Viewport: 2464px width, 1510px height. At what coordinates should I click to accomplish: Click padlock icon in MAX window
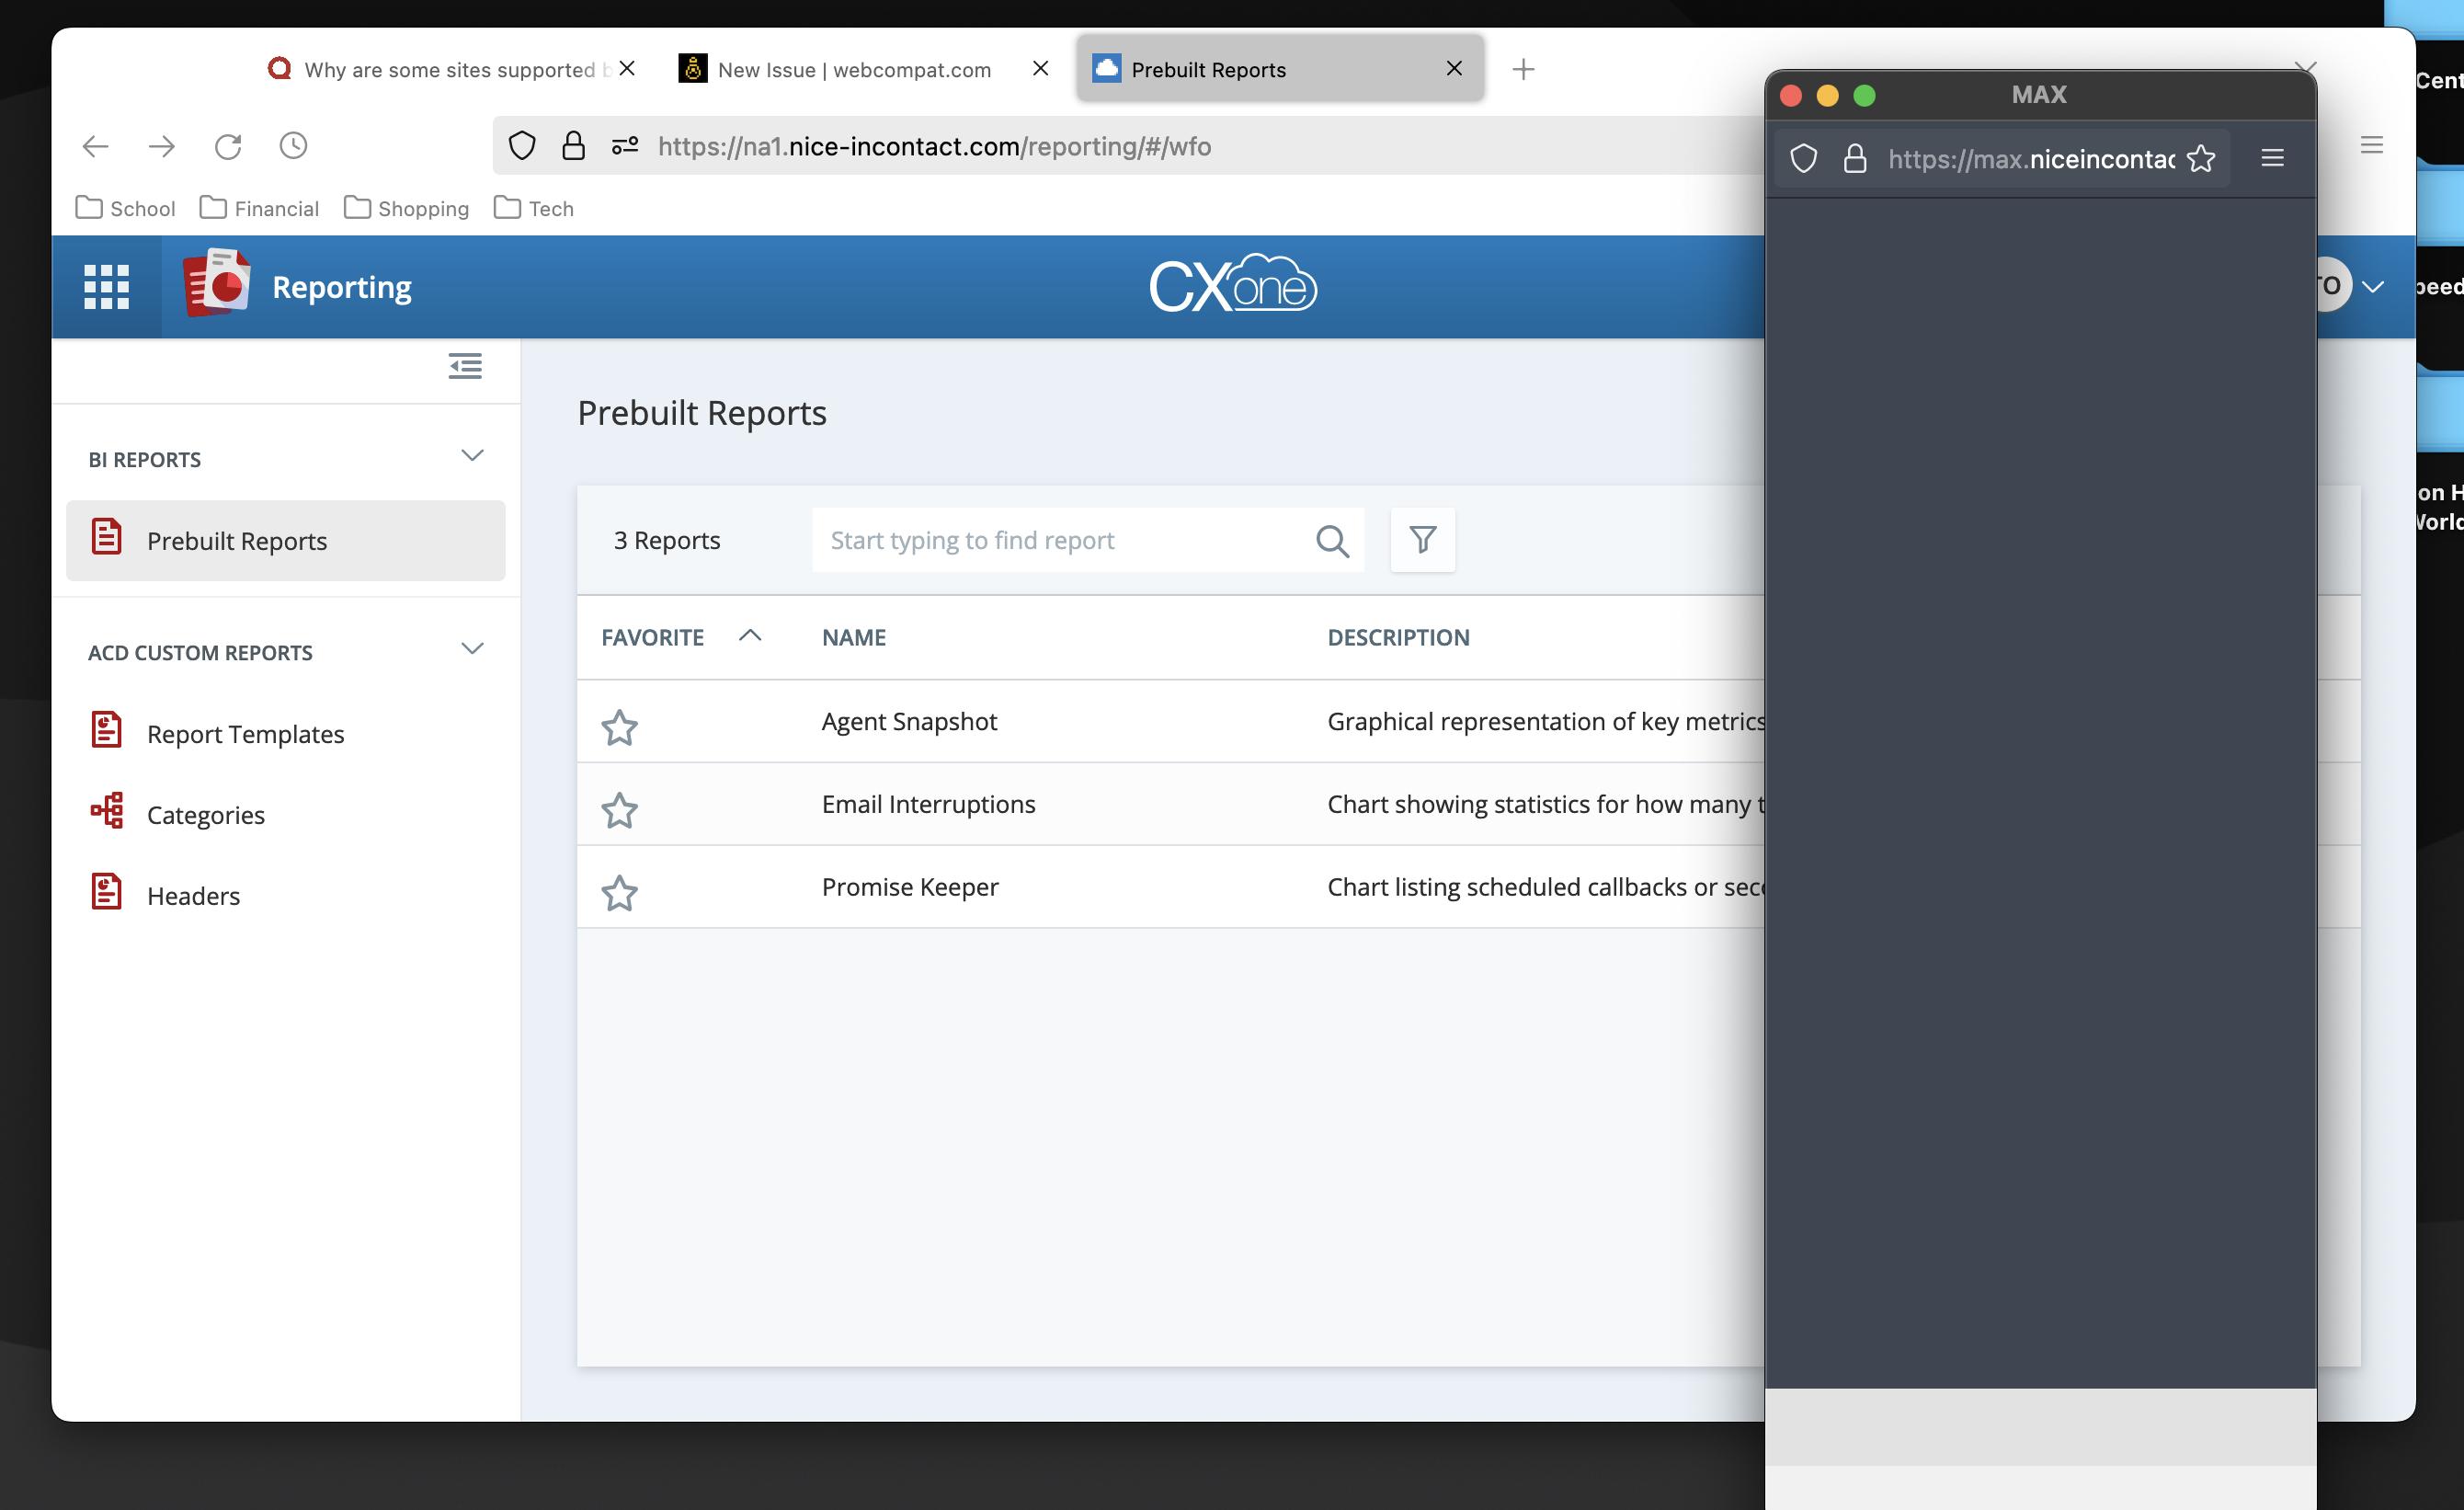click(1855, 159)
